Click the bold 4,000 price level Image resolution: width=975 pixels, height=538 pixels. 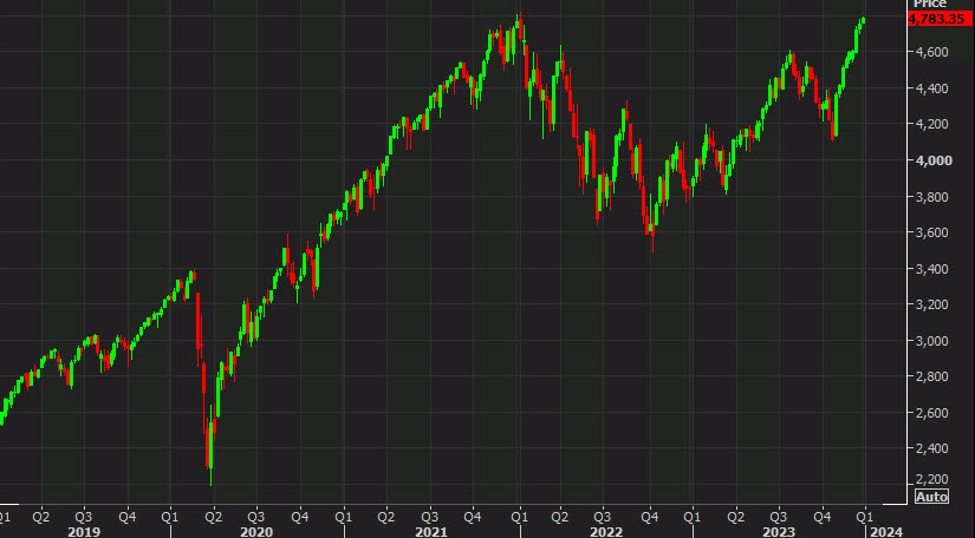click(x=933, y=160)
